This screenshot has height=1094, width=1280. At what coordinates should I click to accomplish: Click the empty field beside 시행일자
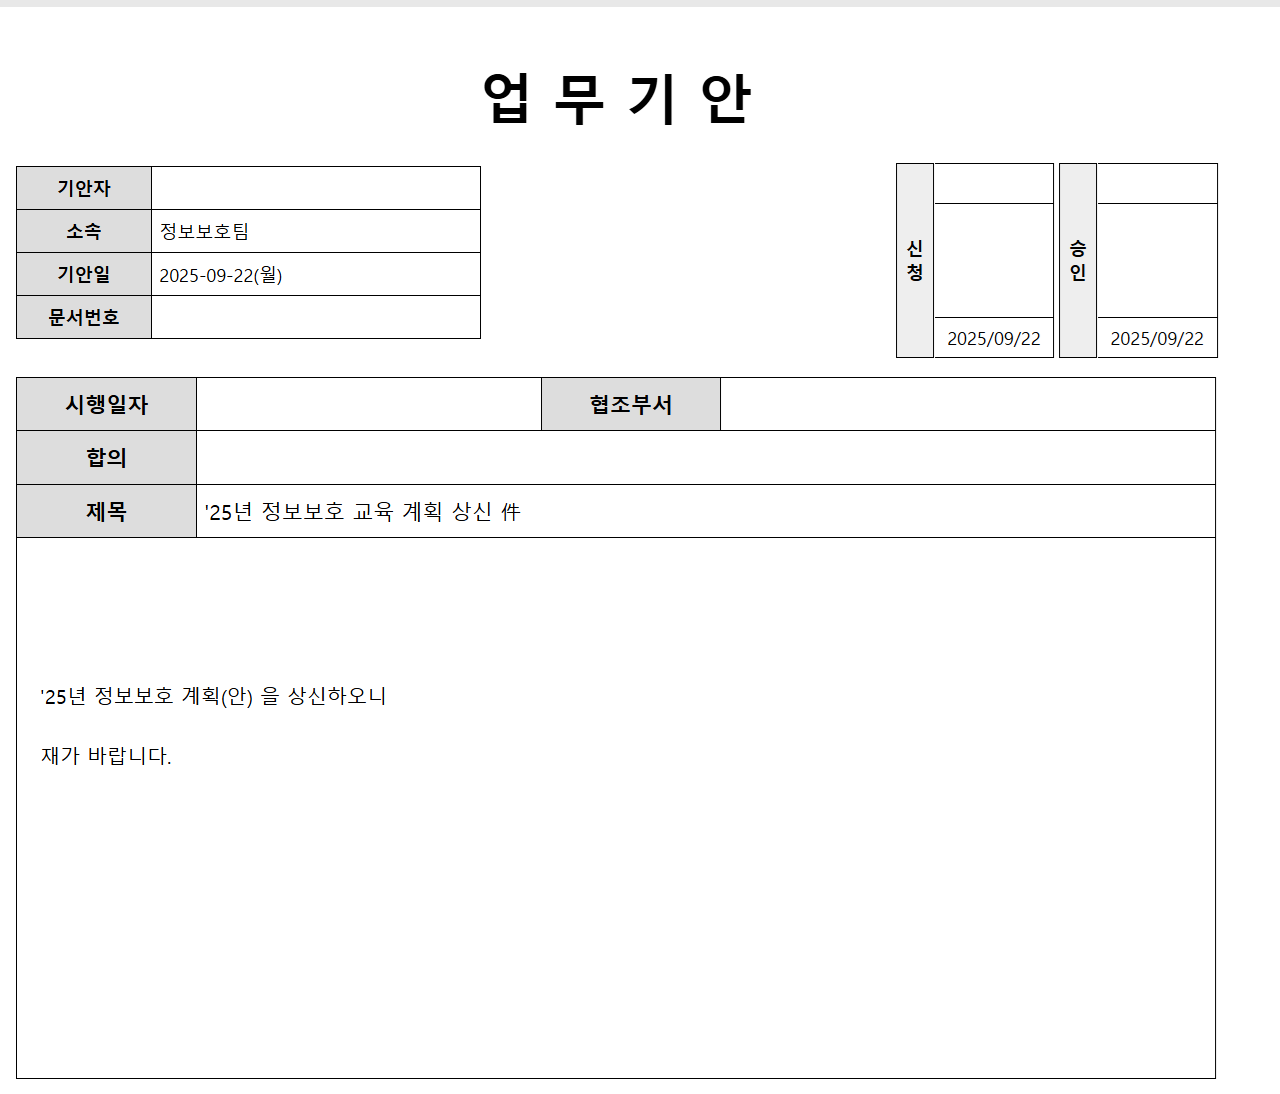[368, 404]
